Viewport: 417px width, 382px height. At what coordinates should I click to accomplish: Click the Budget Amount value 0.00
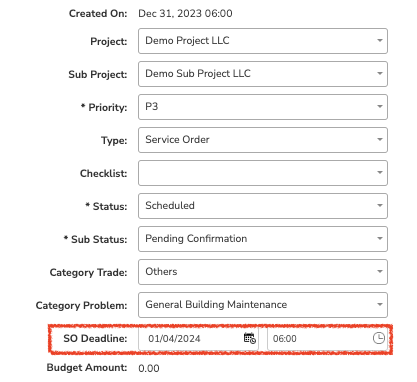(x=149, y=368)
